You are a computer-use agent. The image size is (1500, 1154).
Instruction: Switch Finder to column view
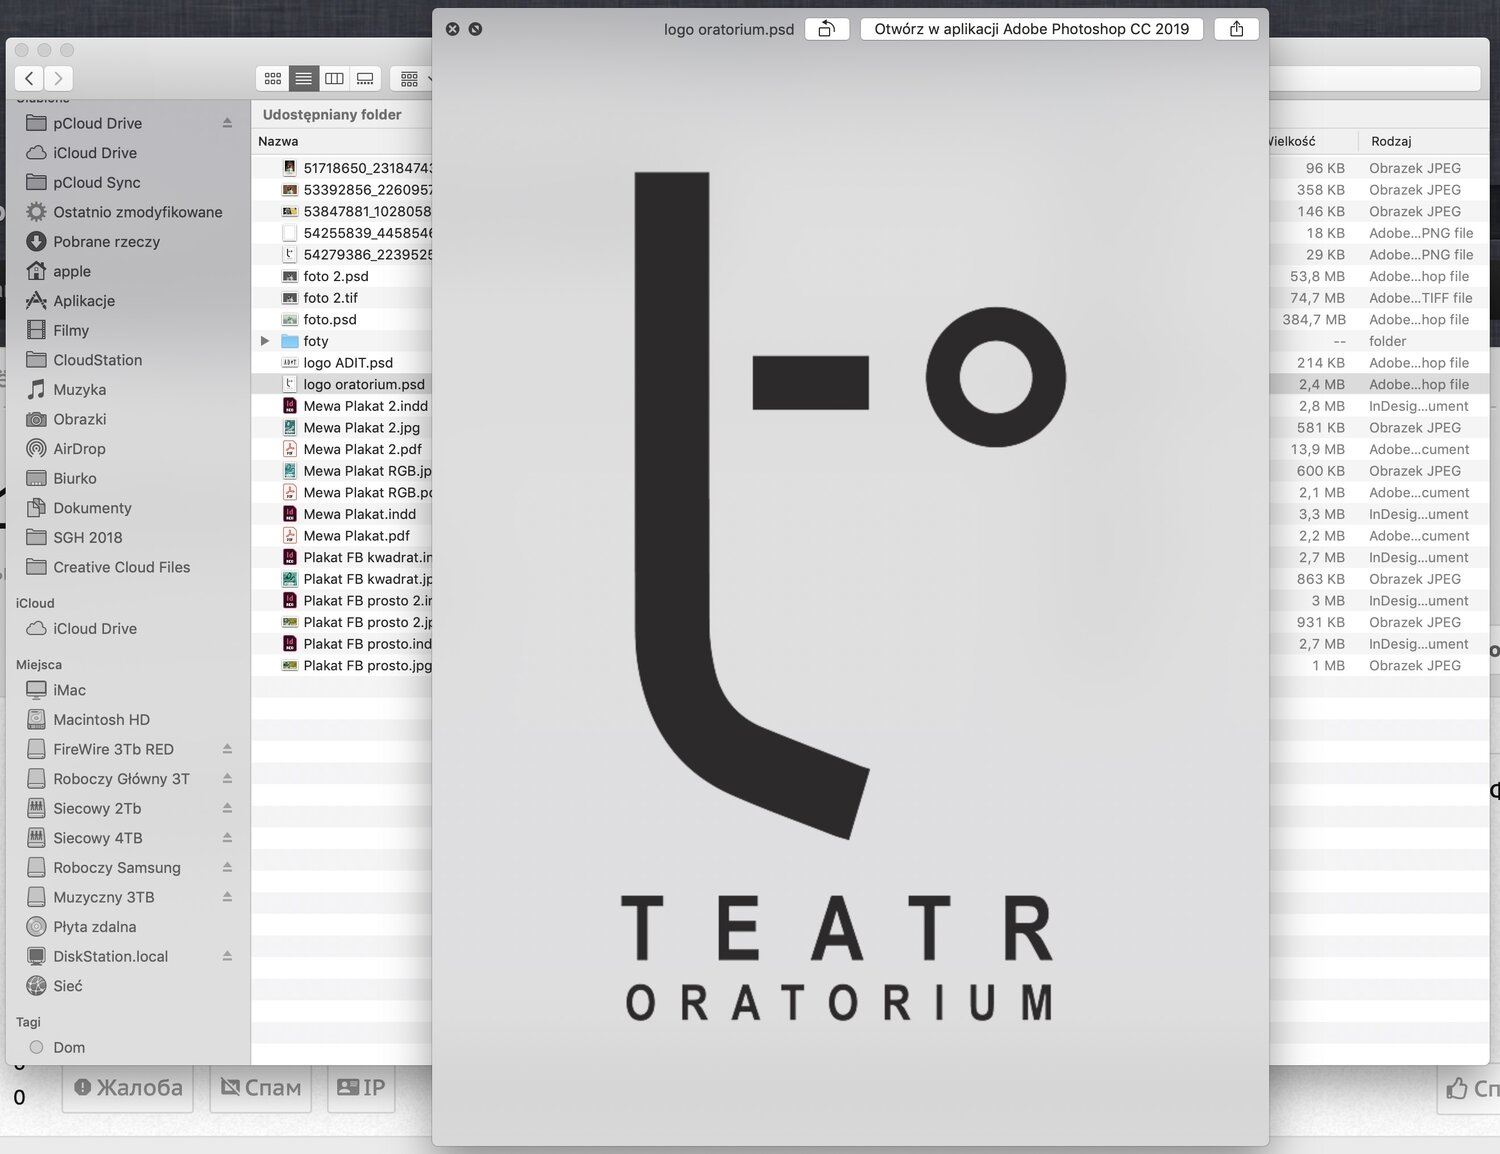coord(334,78)
